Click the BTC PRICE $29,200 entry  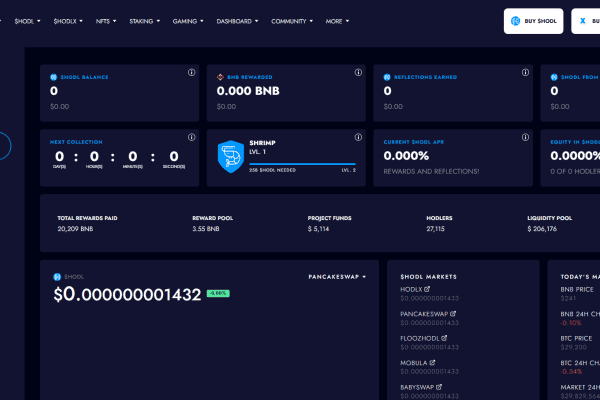576,343
